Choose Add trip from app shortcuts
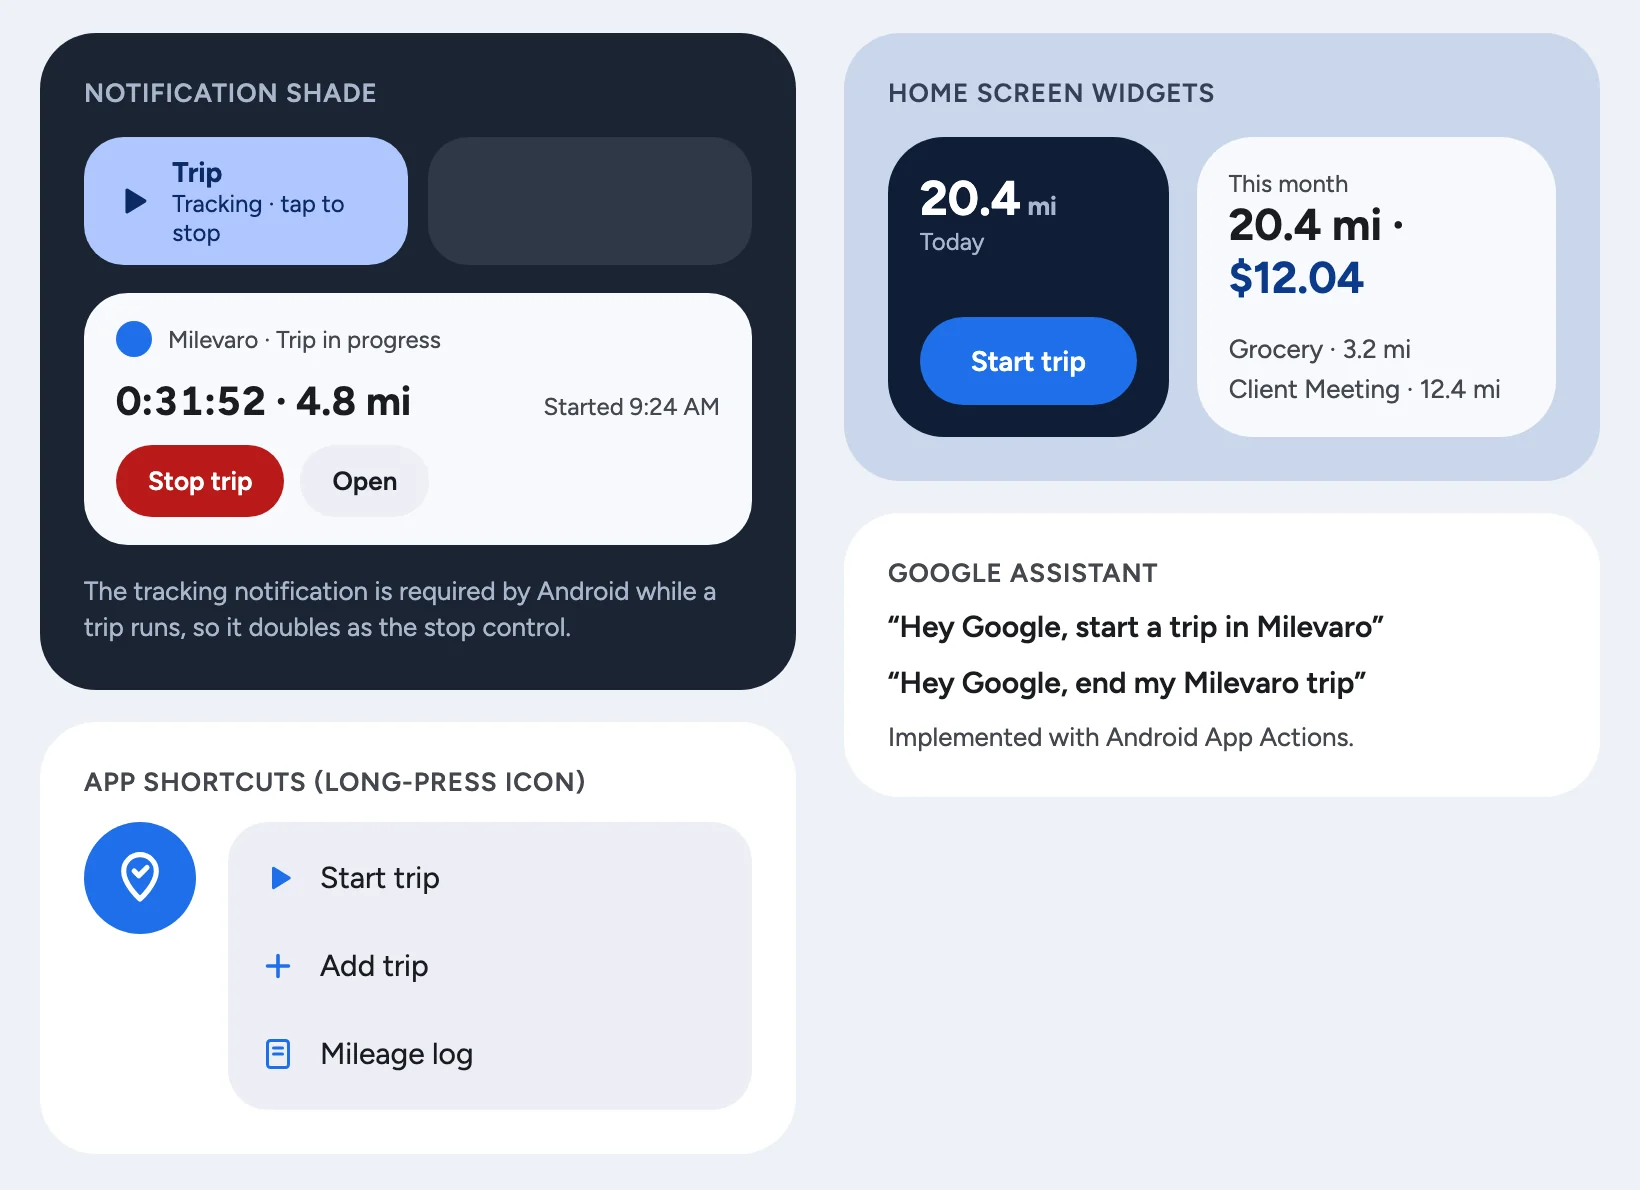The width and height of the screenshot is (1640, 1190). [x=490, y=966]
